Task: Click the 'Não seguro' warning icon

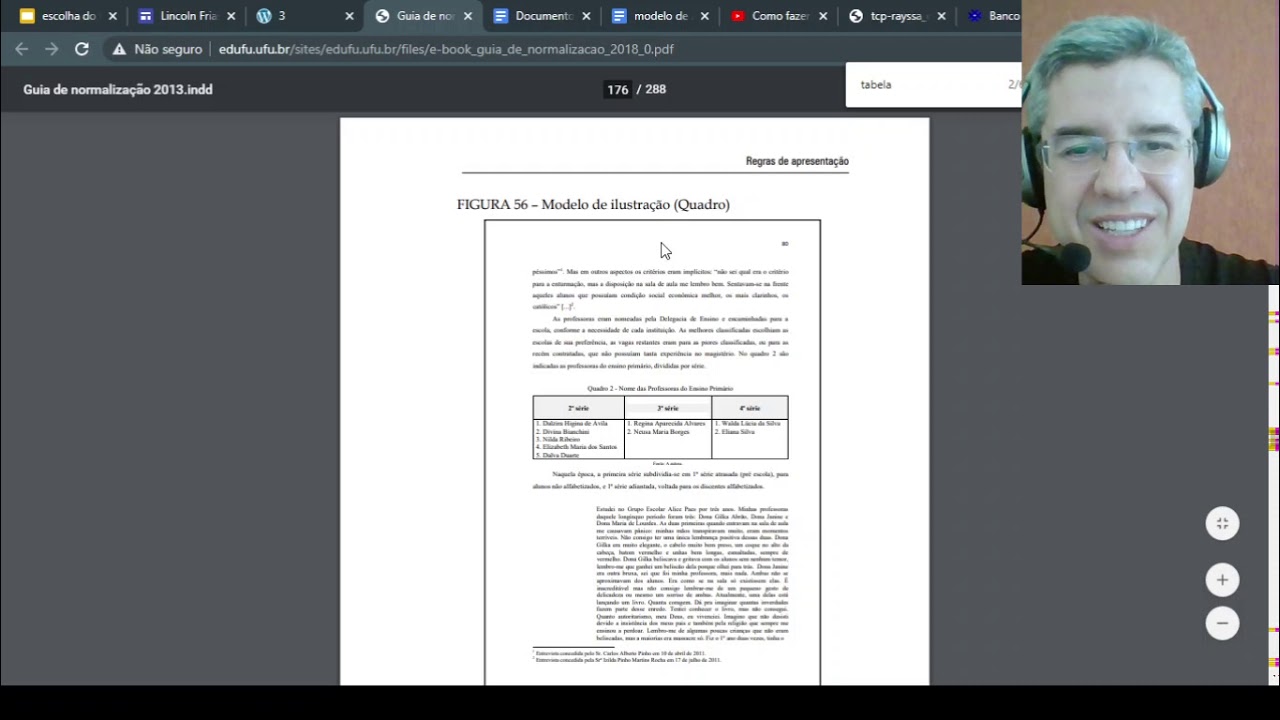Action: tap(119, 49)
